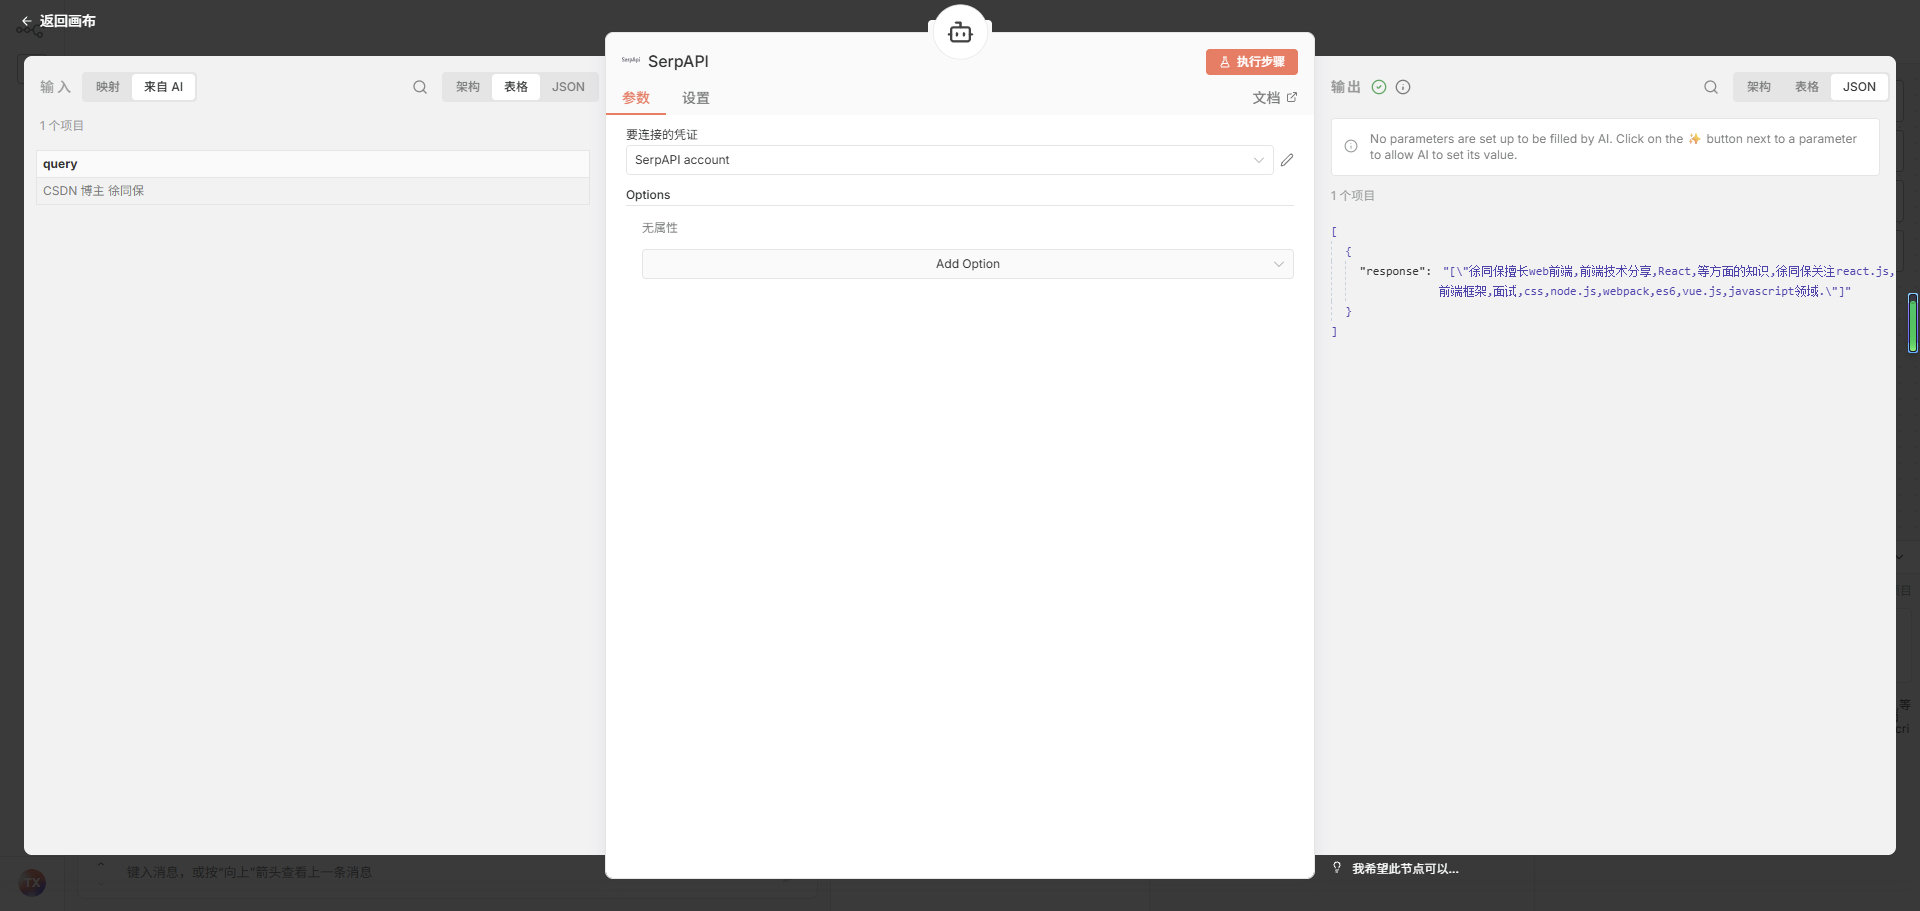Open the 我希望此节点可以... feedback link
The image size is (1920, 911).
1405,869
